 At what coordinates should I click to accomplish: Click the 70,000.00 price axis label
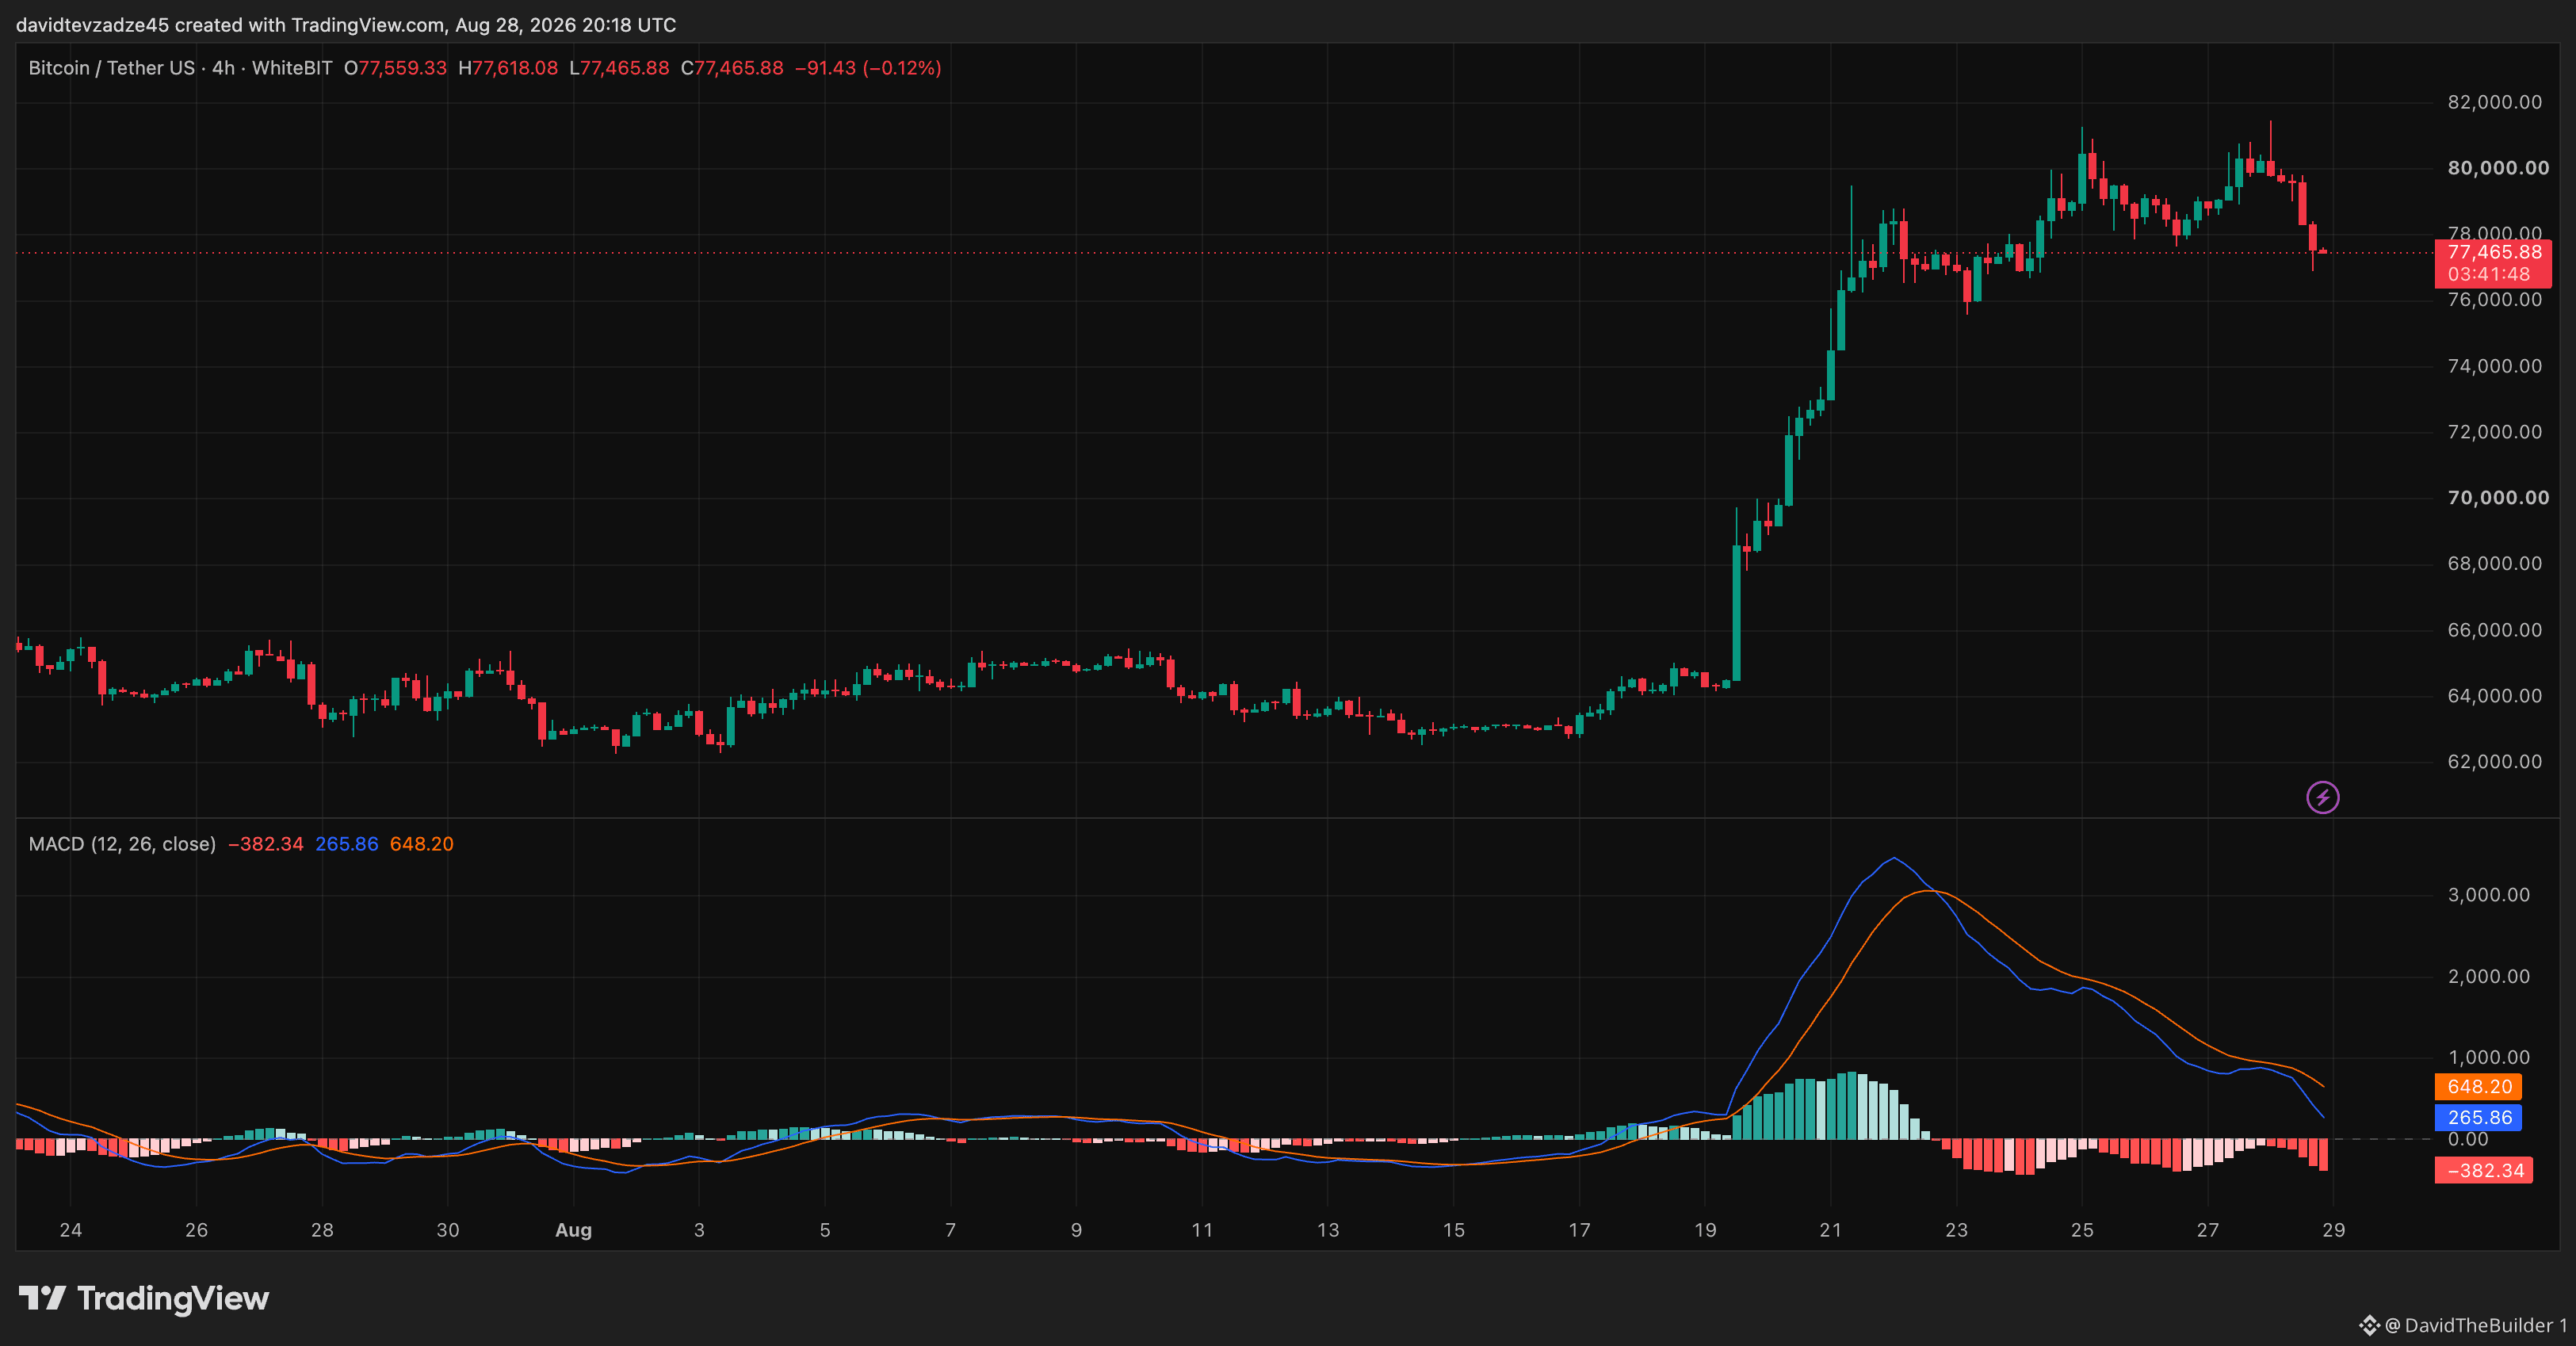[x=2498, y=498]
